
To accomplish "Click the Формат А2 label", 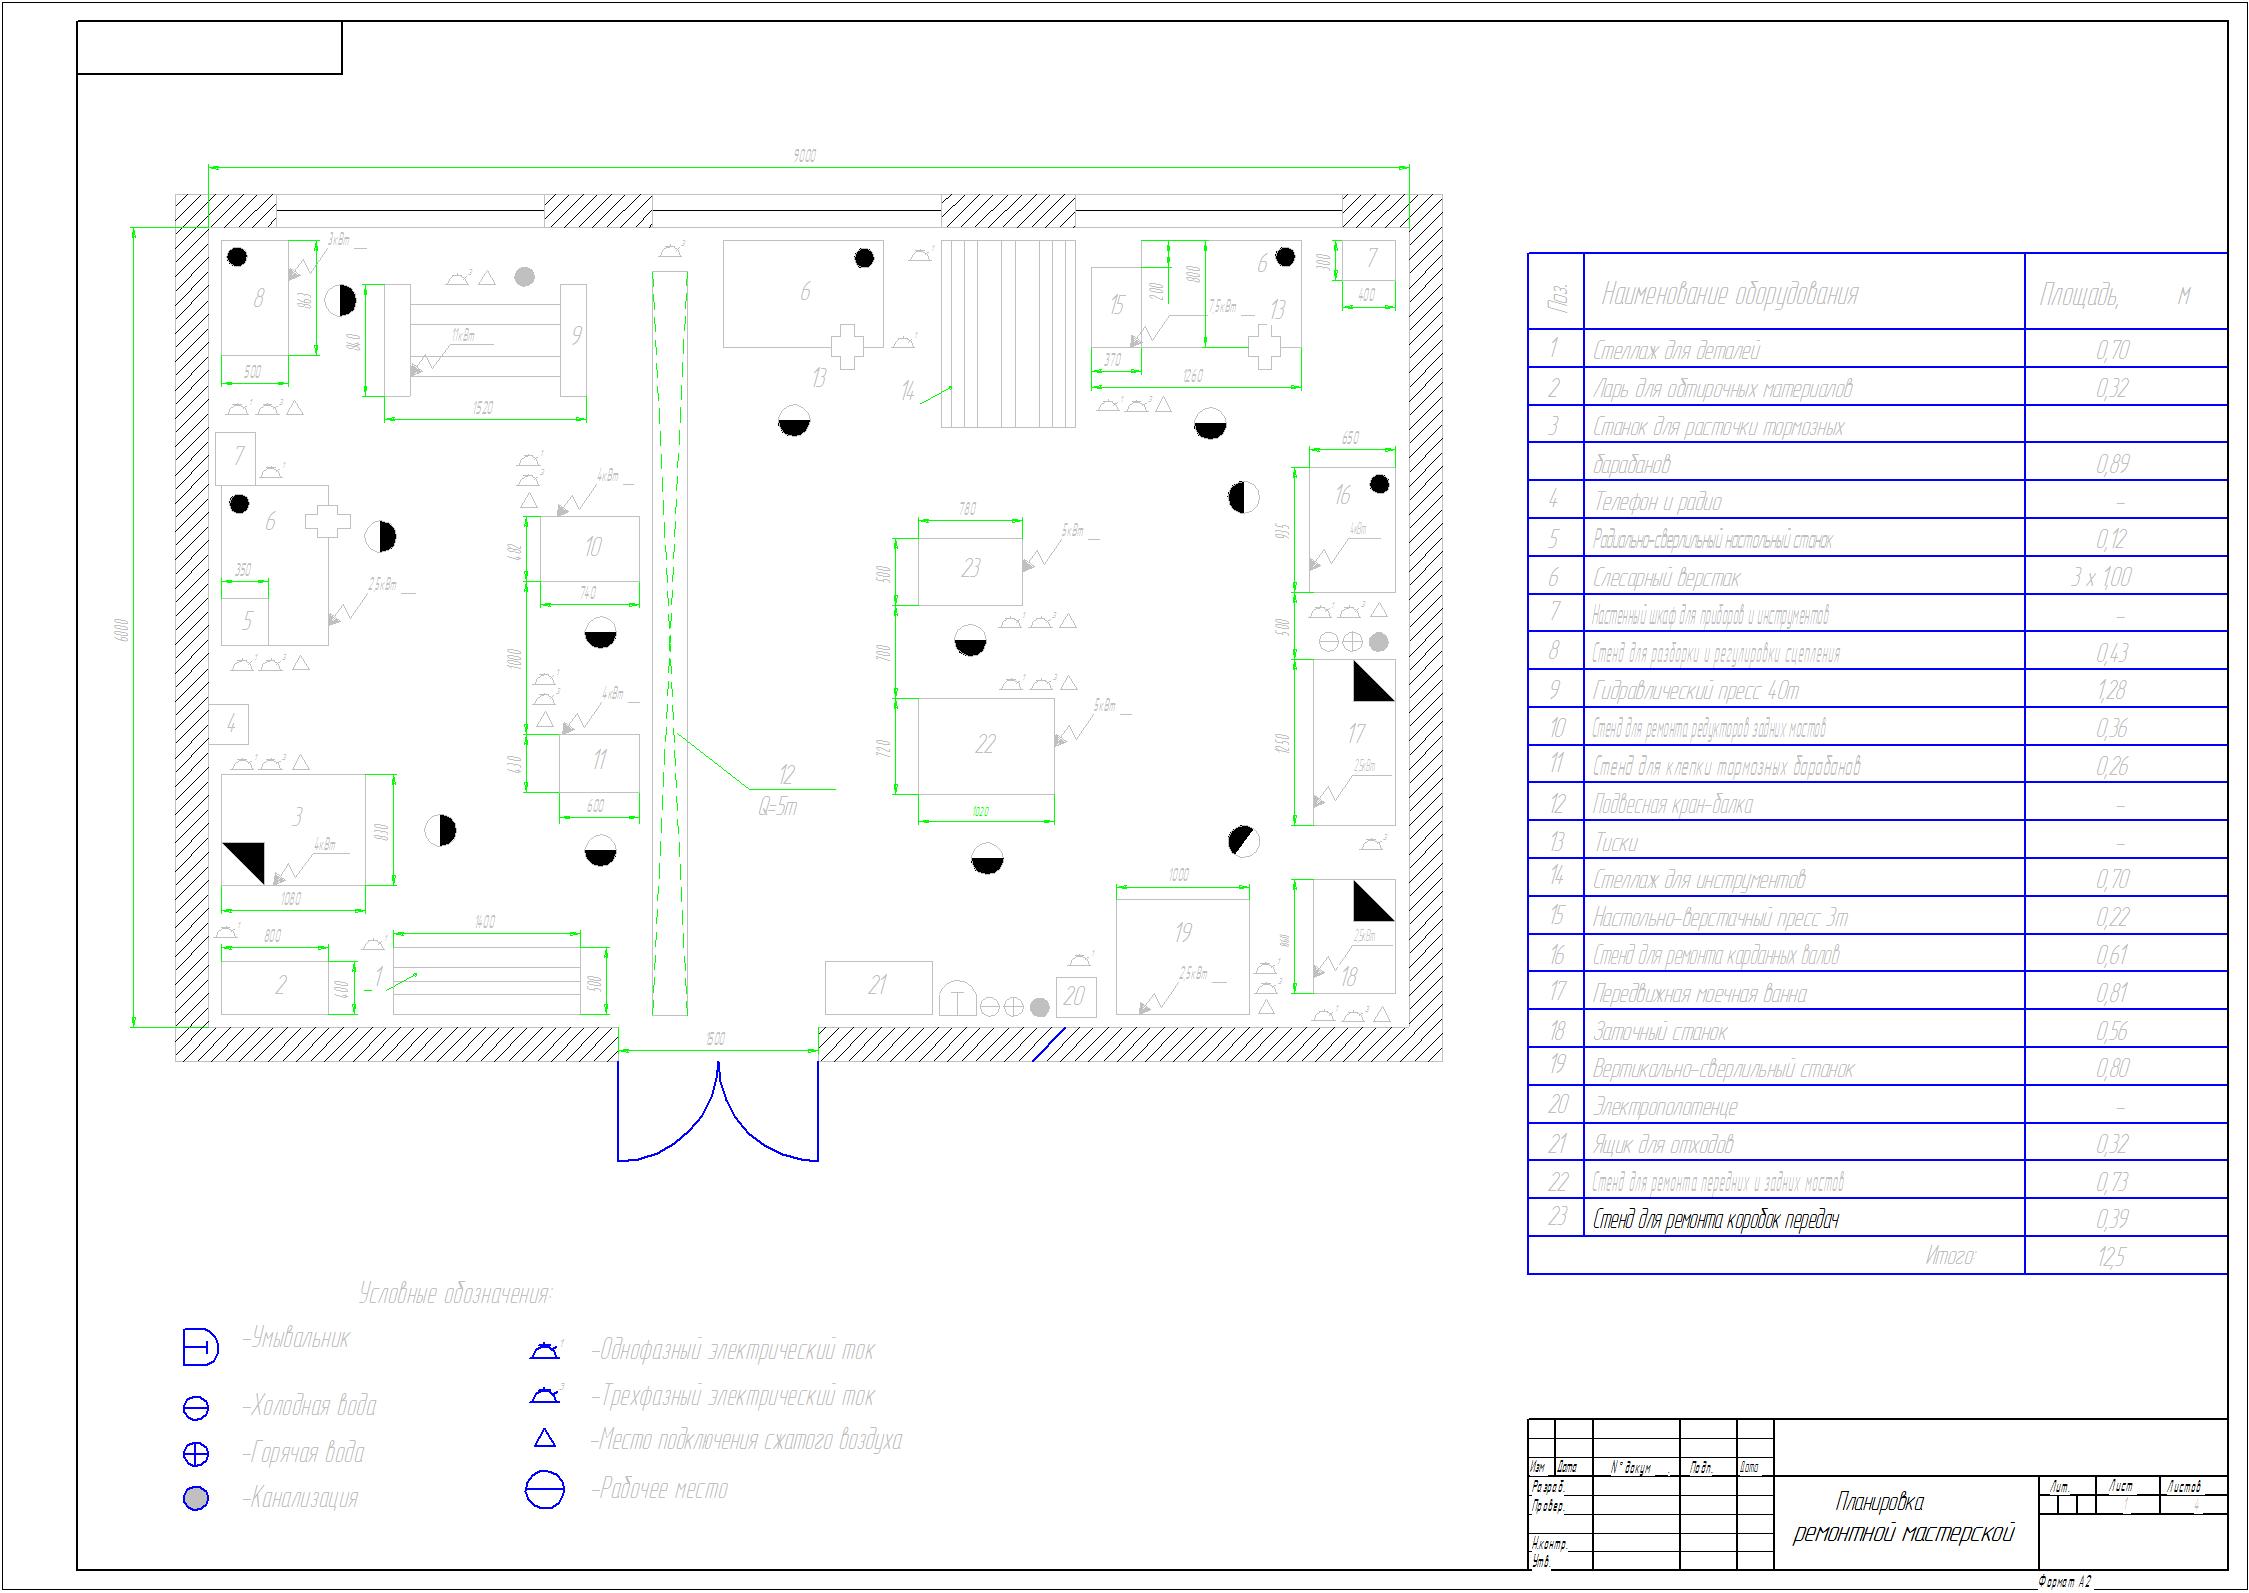I will (2064, 1582).
